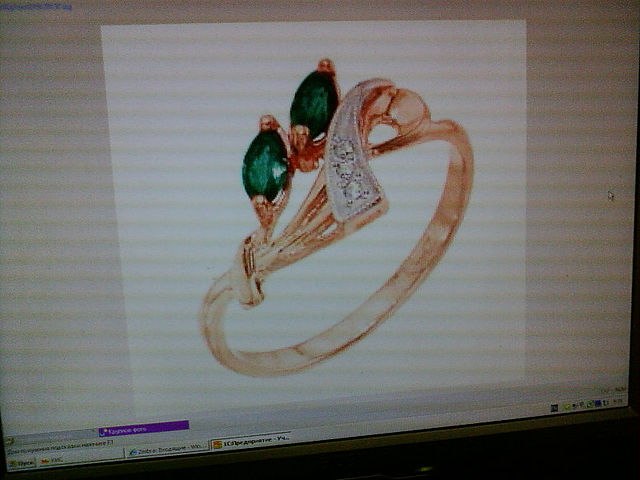The height and width of the screenshot is (480, 640).
Task: Click the keyboard language indicator in tray
Action: (554, 408)
